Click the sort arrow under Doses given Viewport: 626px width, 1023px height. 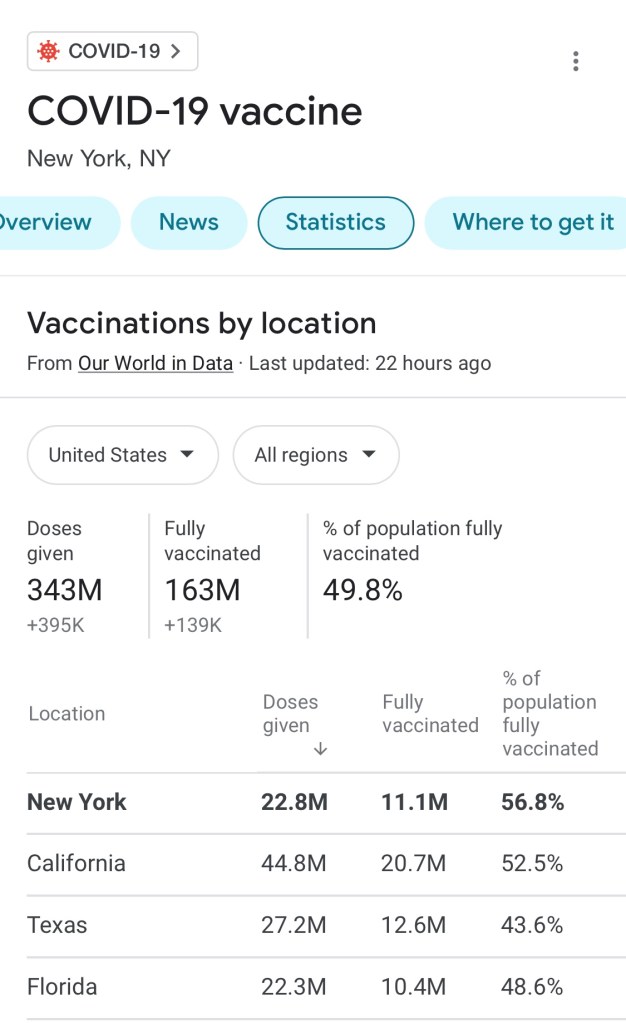point(320,749)
